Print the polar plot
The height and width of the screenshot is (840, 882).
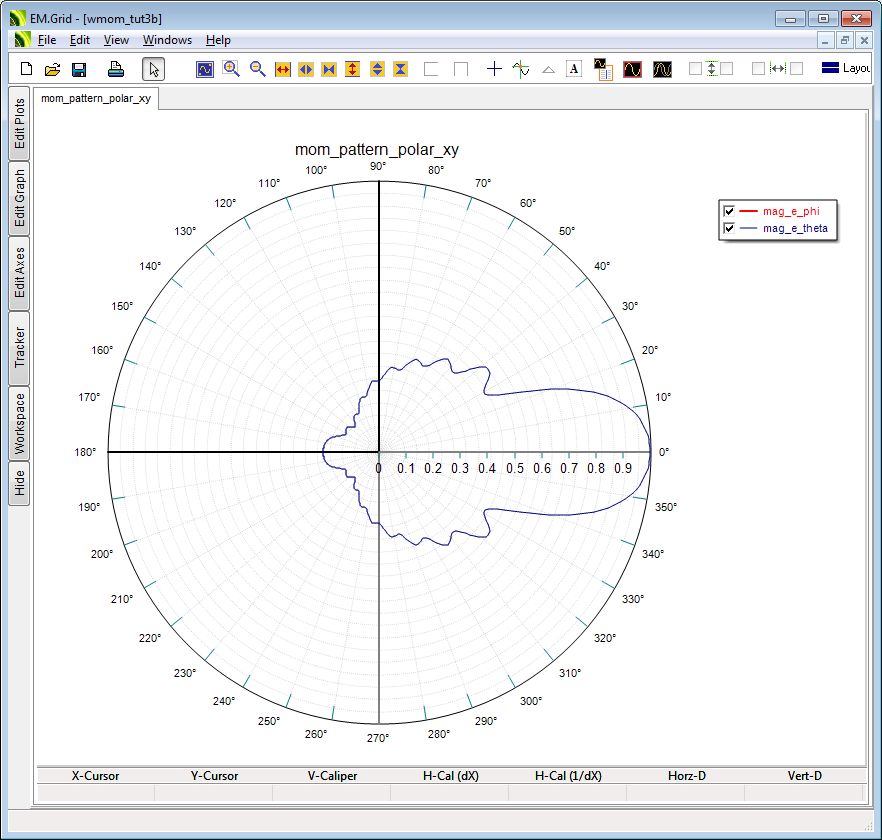click(x=116, y=69)
